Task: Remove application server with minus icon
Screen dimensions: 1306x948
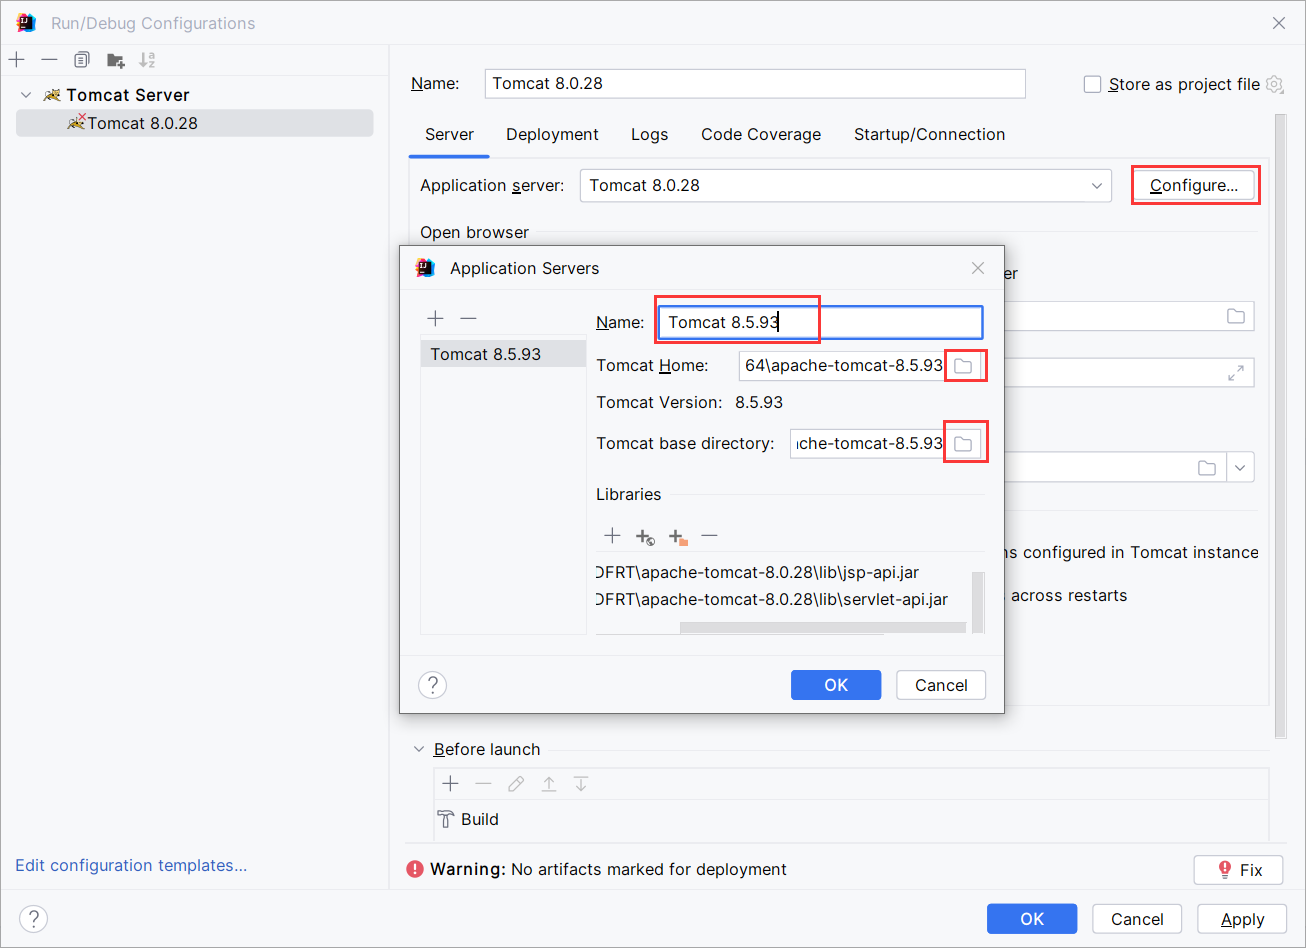Action: (468, 318)
